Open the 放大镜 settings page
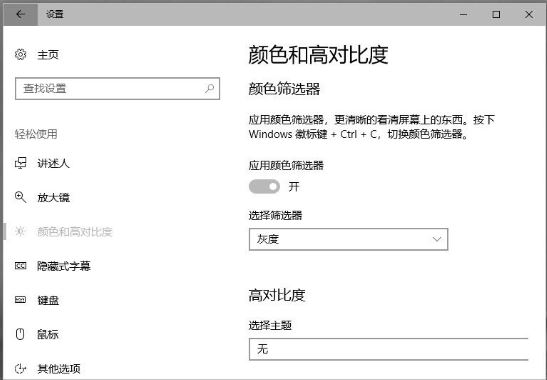The height and width of the screenshot is (380, 547). coord(53,198)
